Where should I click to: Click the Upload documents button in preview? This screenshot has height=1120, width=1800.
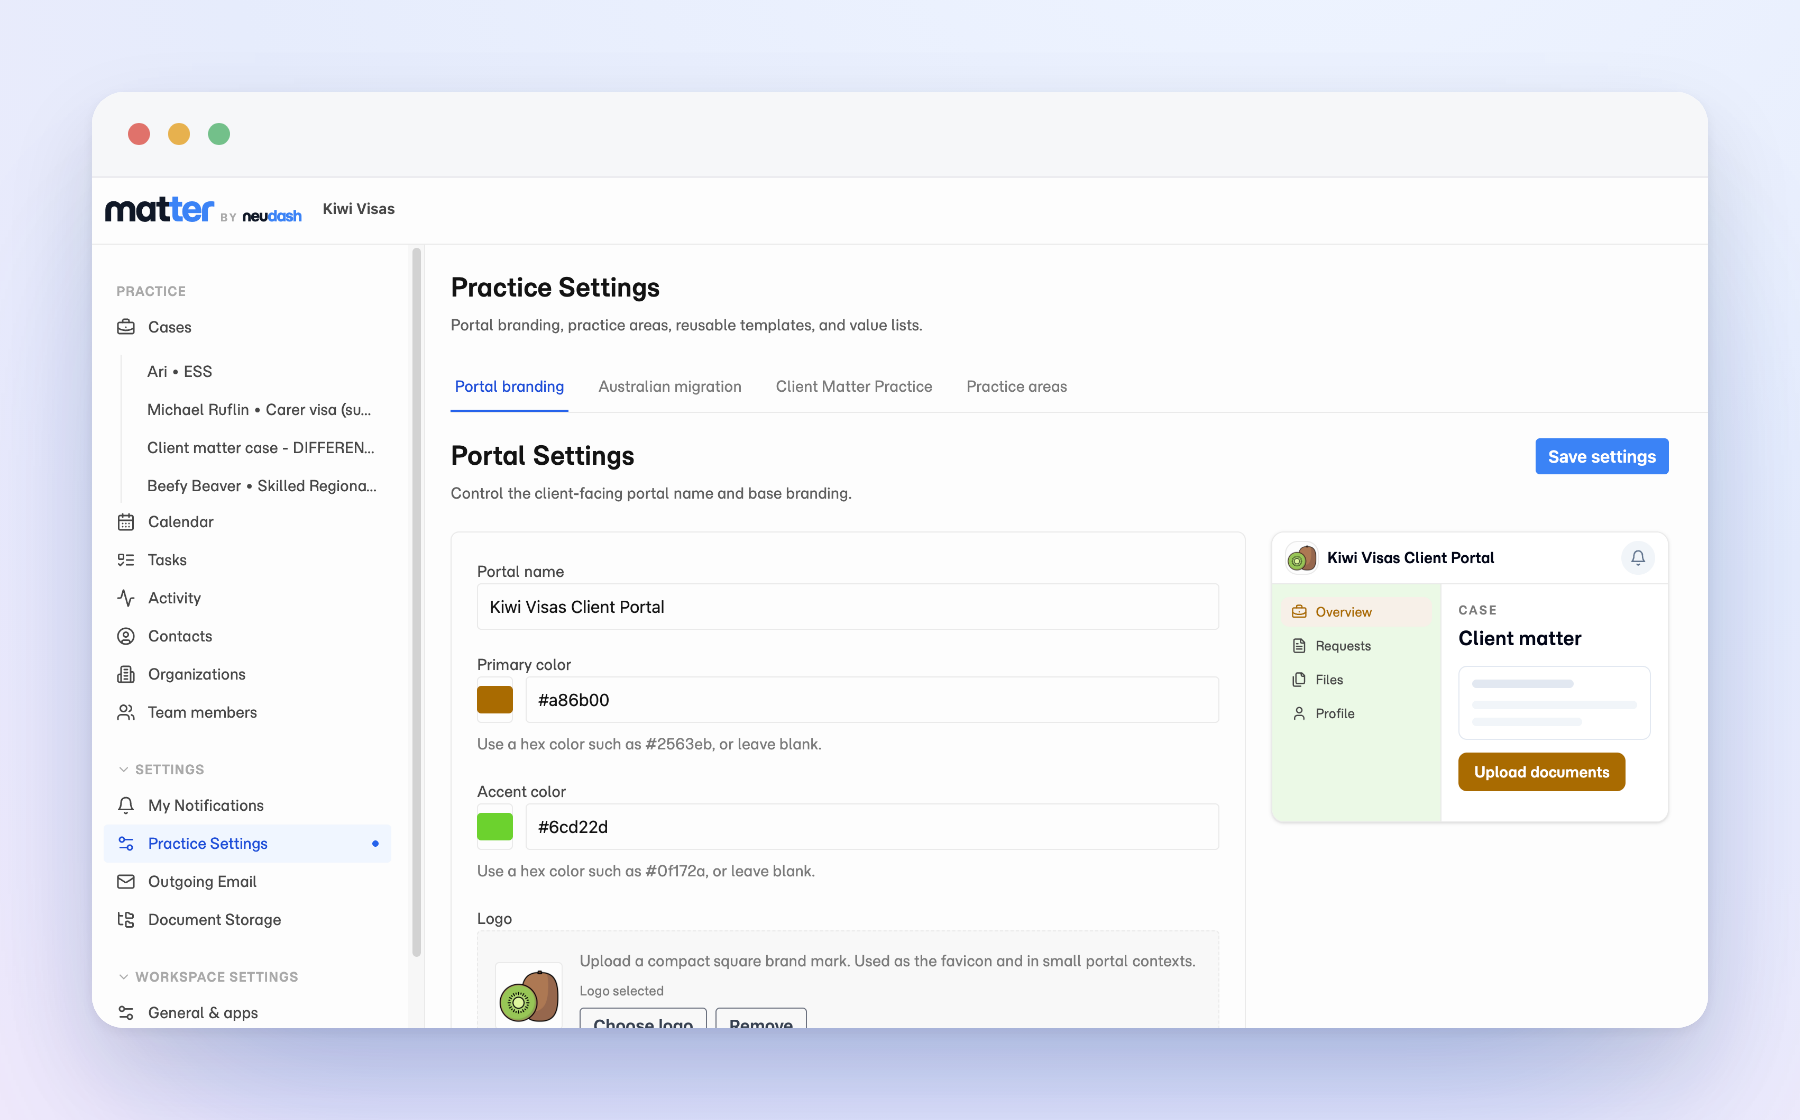1541,772
